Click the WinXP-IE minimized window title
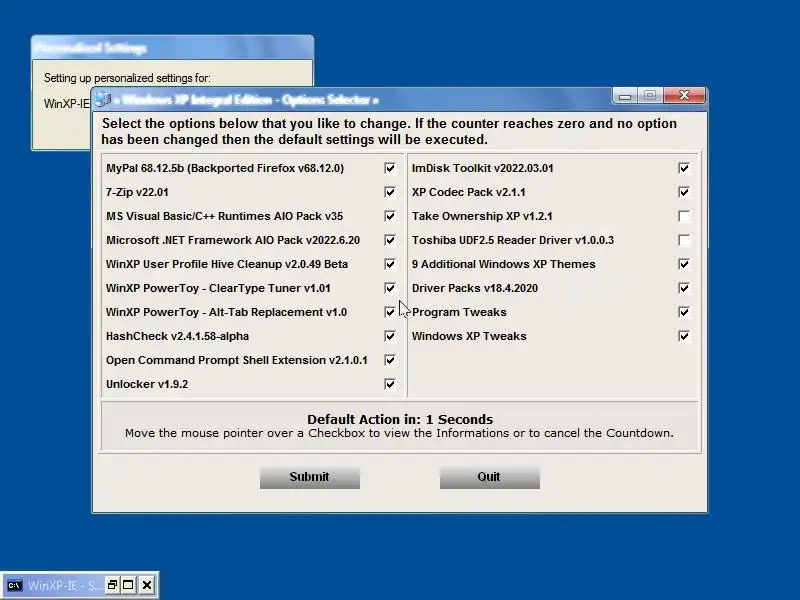Viewport: 800px width, 600px height. [64, 585]
